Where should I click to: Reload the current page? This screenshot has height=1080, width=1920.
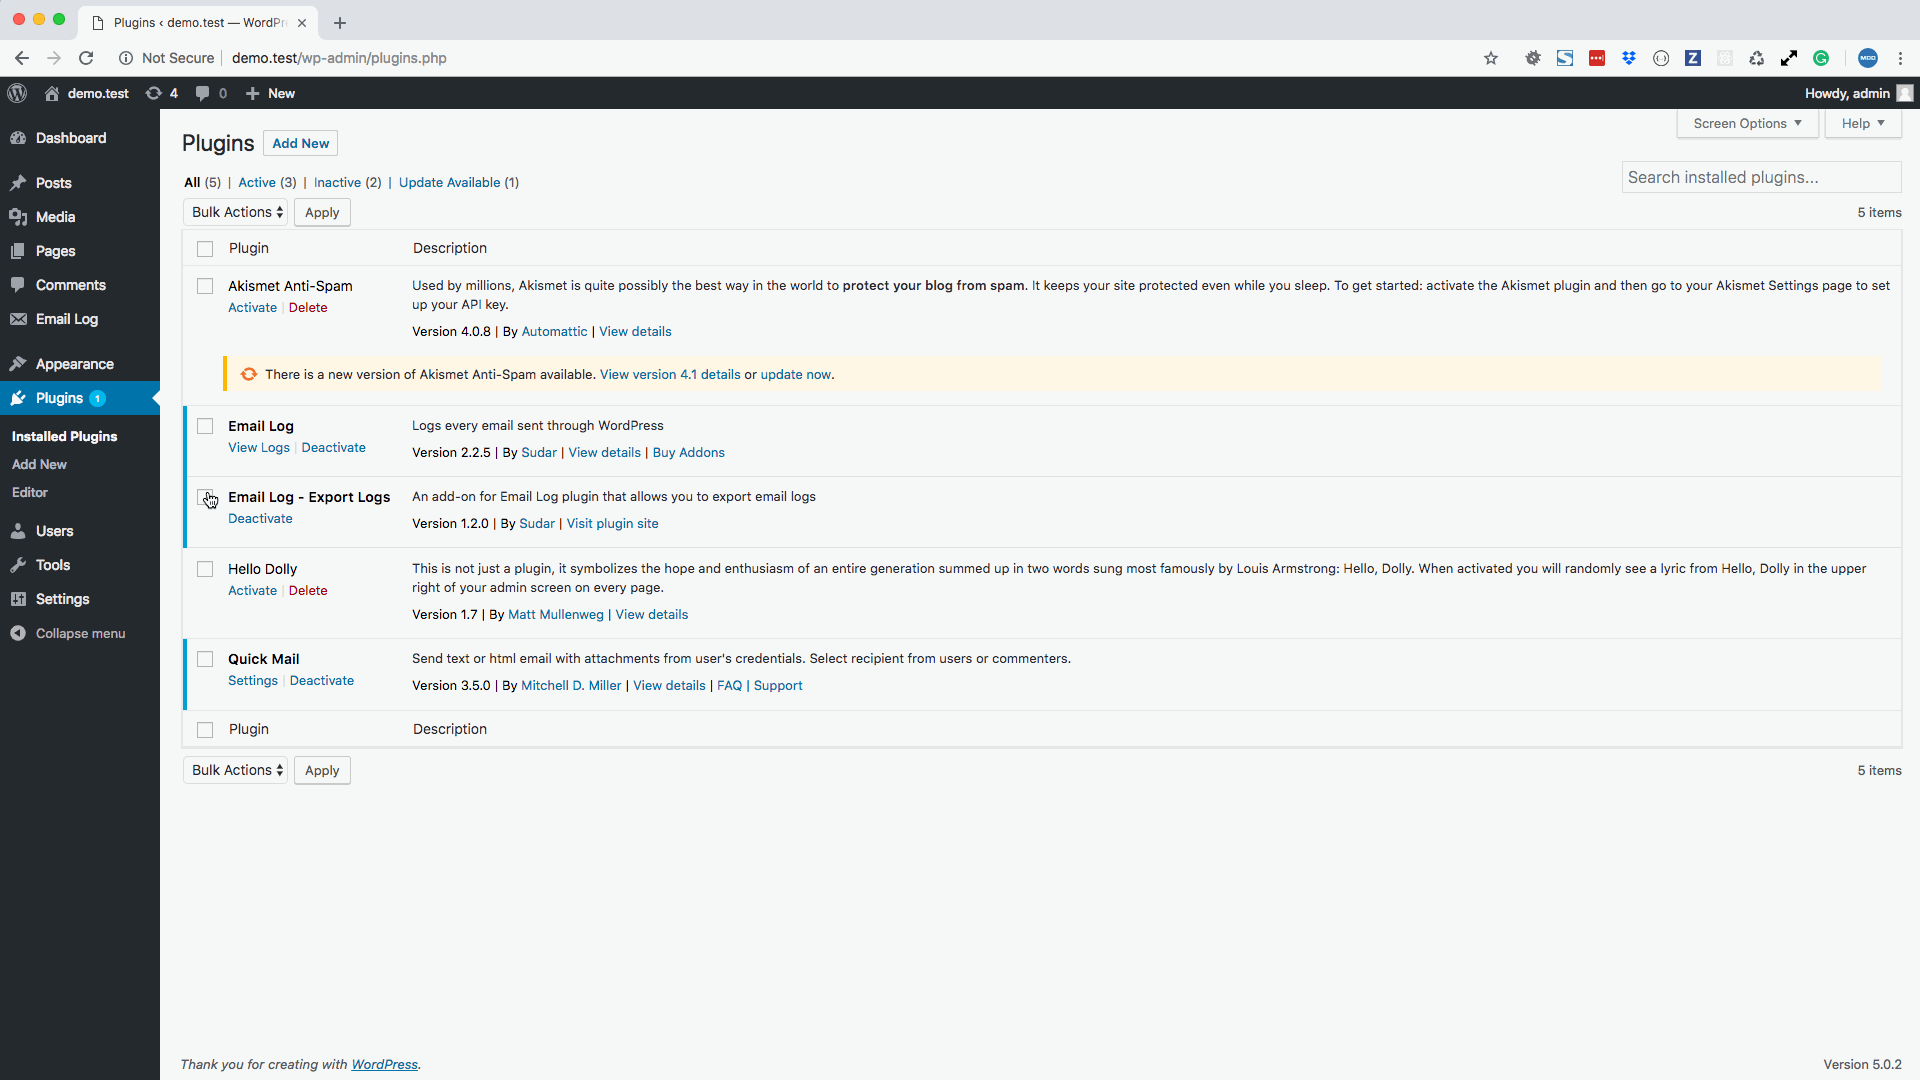pos(86,58)
